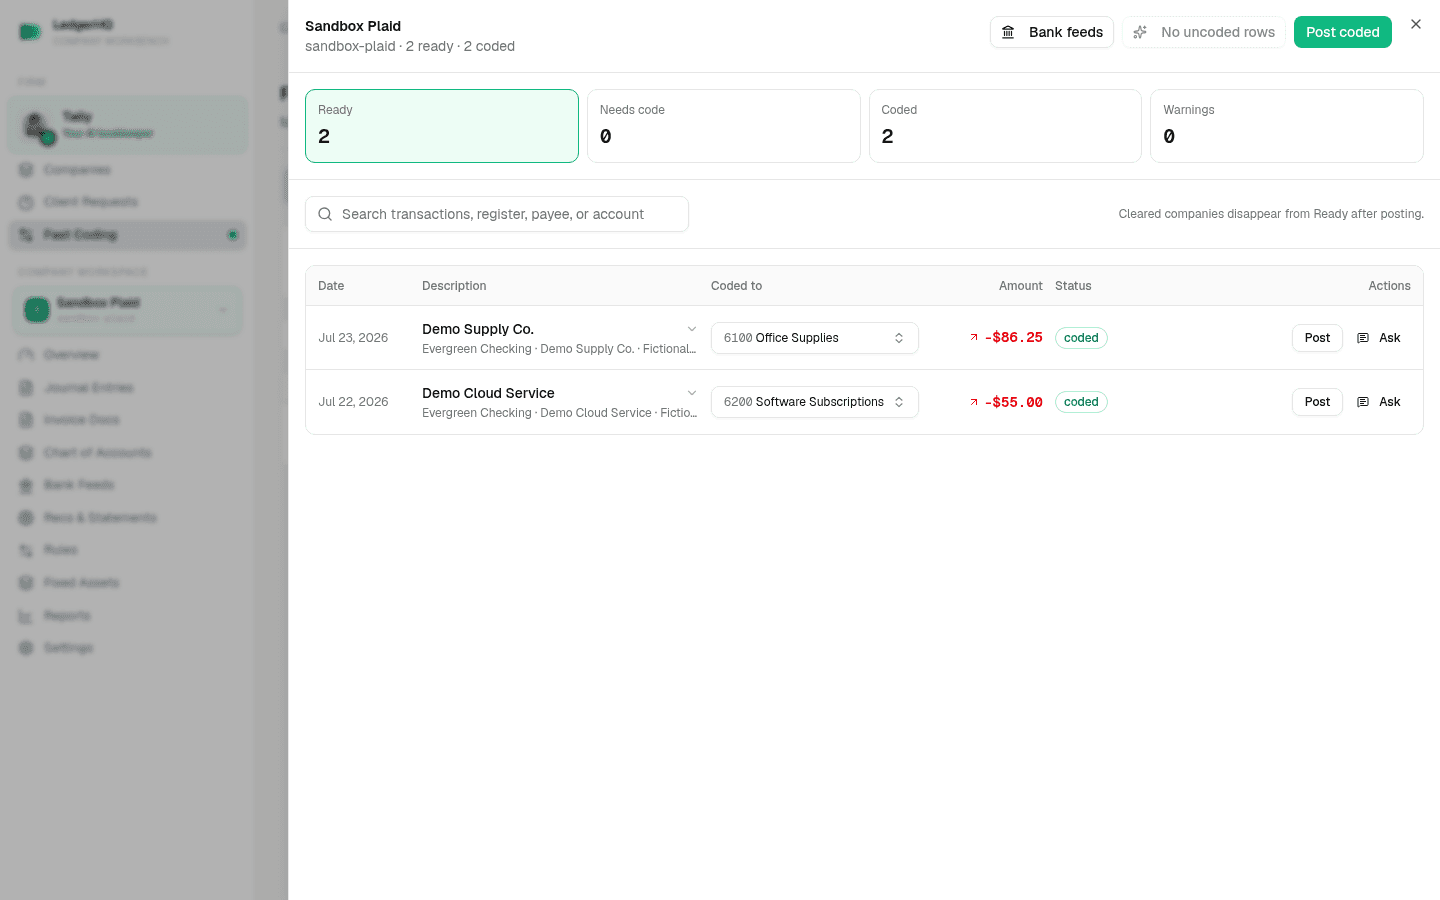The width and height of the screenshot is (1440, 900).
Task: Click the arrow icon next to -$86.25
Action: click(974, 337)
